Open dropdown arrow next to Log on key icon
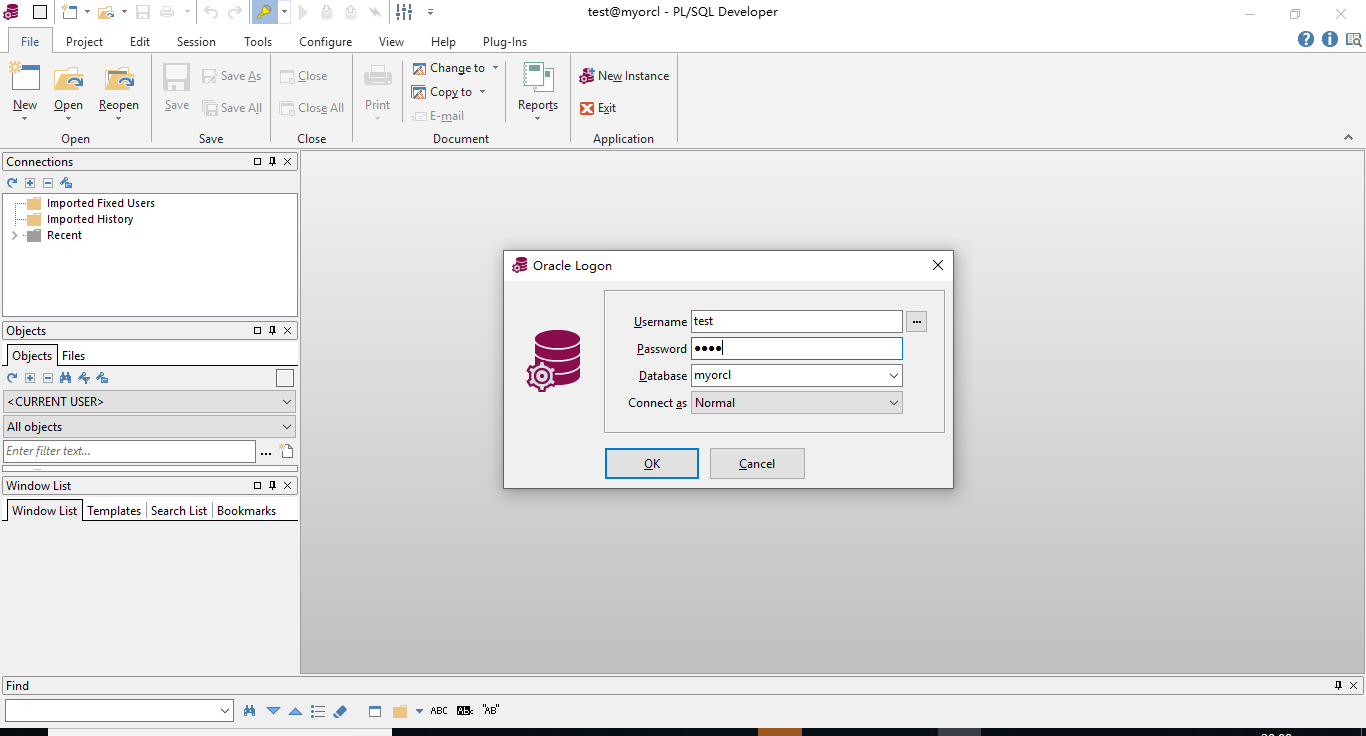1366x736 pixels. click(284, 12)
